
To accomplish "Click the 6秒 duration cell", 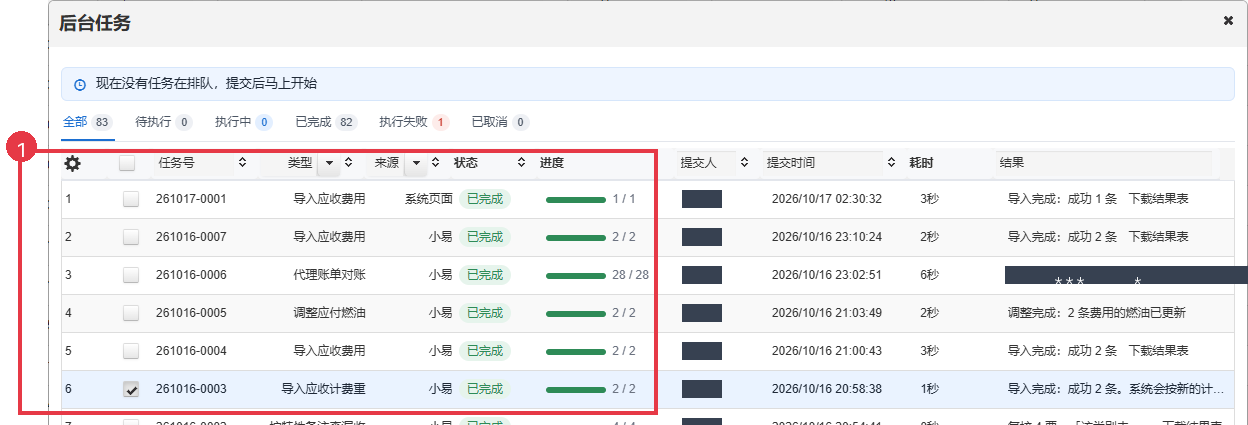I will point(930,275).
